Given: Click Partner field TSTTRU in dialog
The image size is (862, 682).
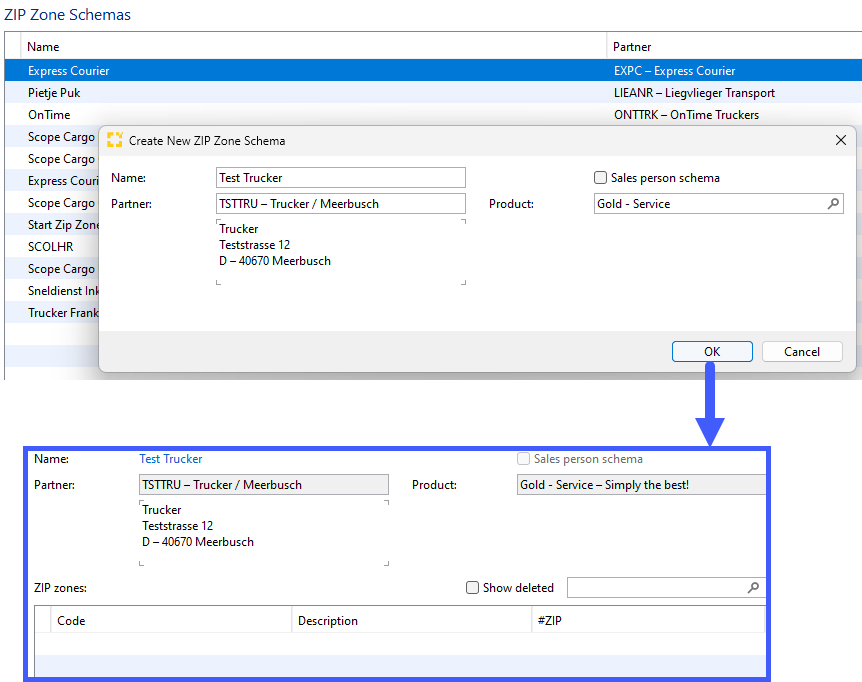Looking at the screenshot, I should pos(341,204).
